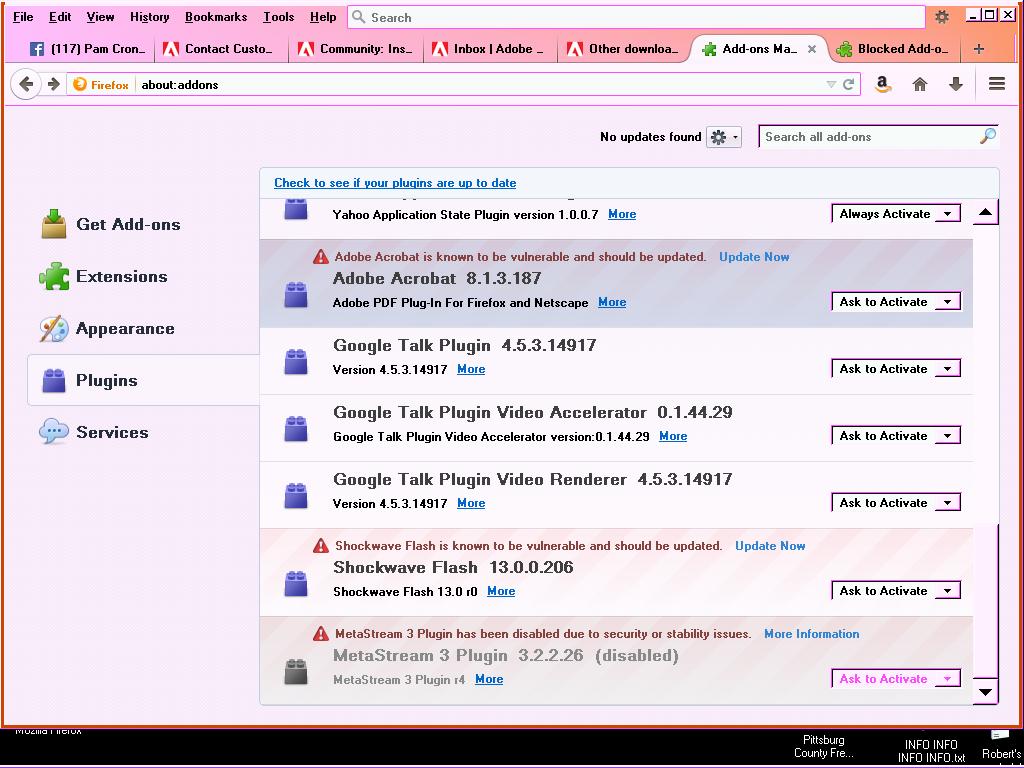Switch to the Inbox | Adobe tab
This screenshot has height=768, width=1024.
(490, 49)
